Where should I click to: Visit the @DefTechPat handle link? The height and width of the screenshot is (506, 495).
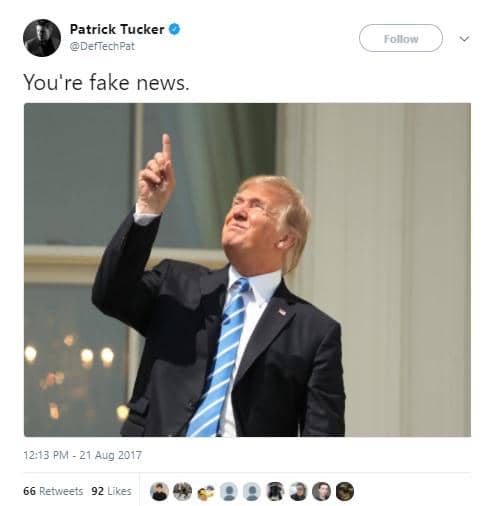point(102,46)
